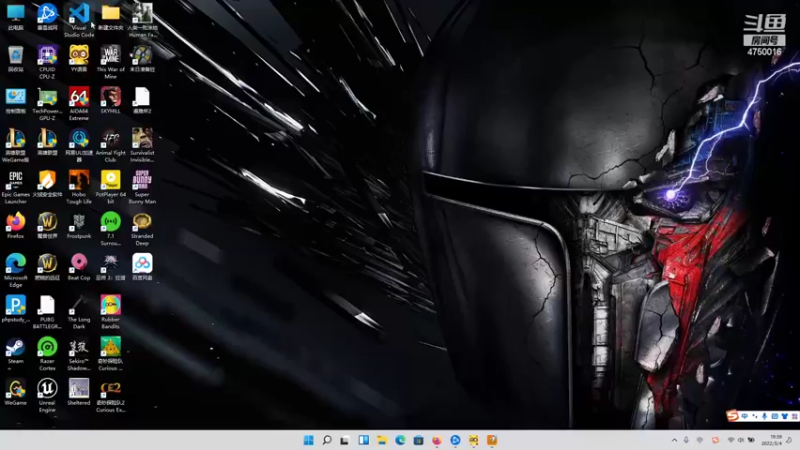The image size is (800, 450).
Task: Open taskbar Search magnifier
Action: tap(327, 440)
